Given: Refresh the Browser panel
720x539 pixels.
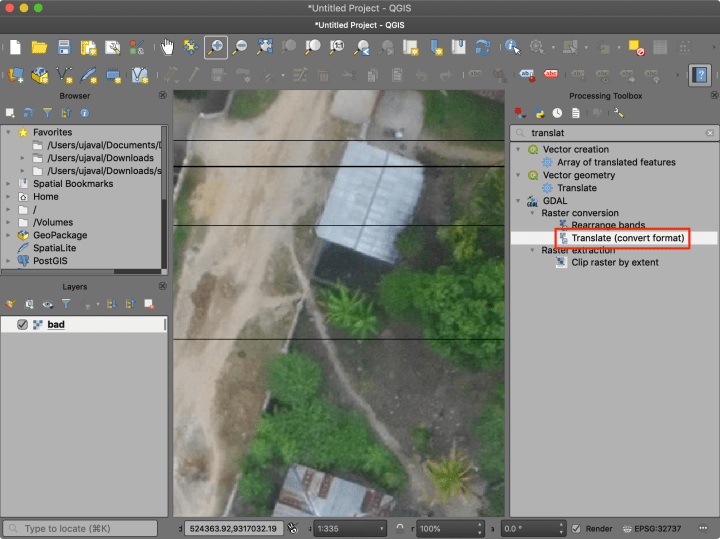Looking at the screenshot, I should point(28,113).
